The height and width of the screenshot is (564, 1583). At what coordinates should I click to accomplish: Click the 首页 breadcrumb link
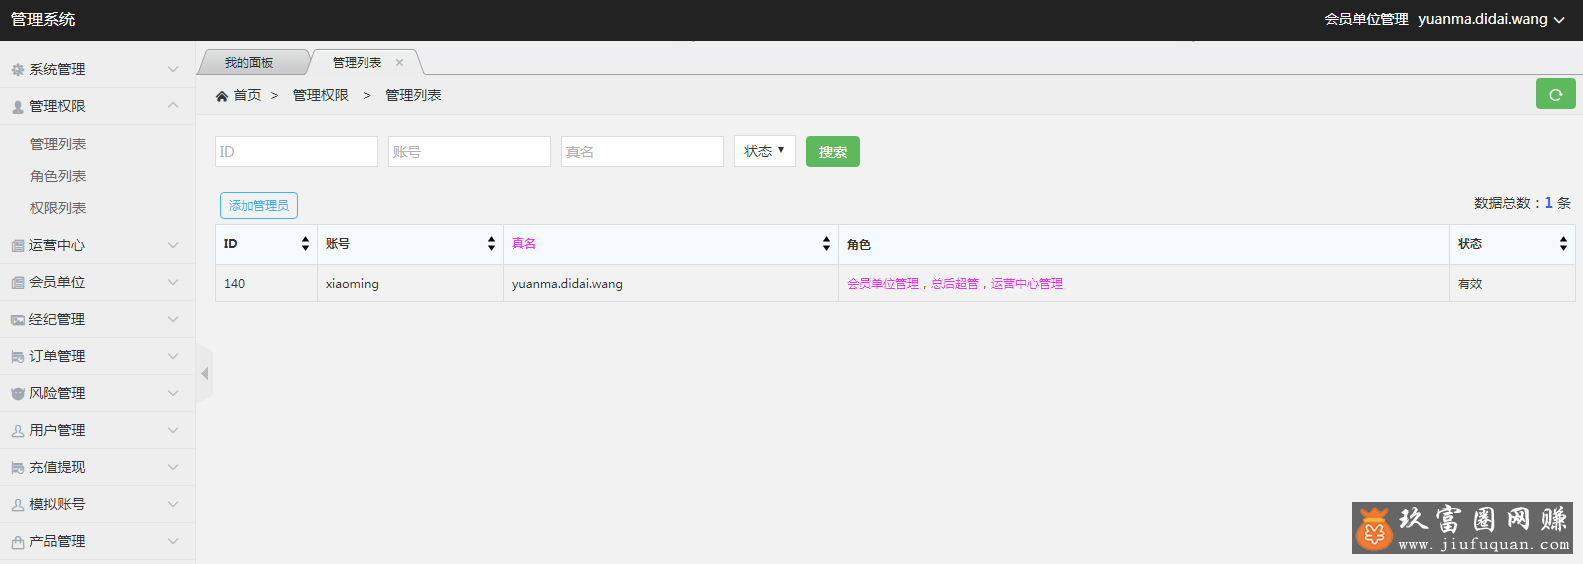pyautogui.click(x=247, y=95)
